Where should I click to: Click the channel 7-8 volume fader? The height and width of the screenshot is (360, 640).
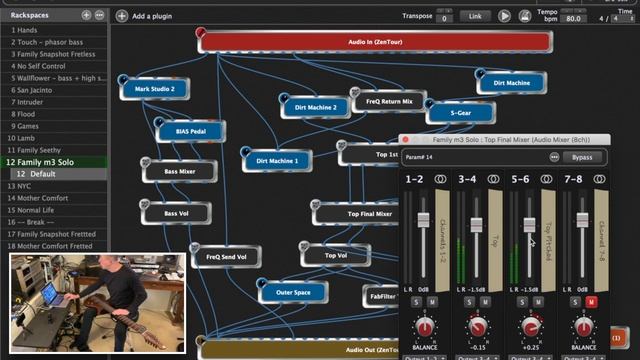pyautogui.click(x=582, y=220)
